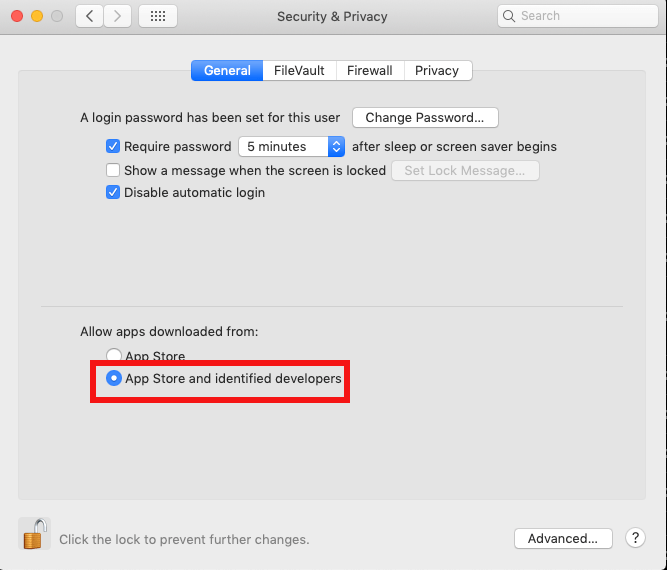Select the App Store radio button
This screenshot has width=667, height=570.
click(x=114, y=356)
